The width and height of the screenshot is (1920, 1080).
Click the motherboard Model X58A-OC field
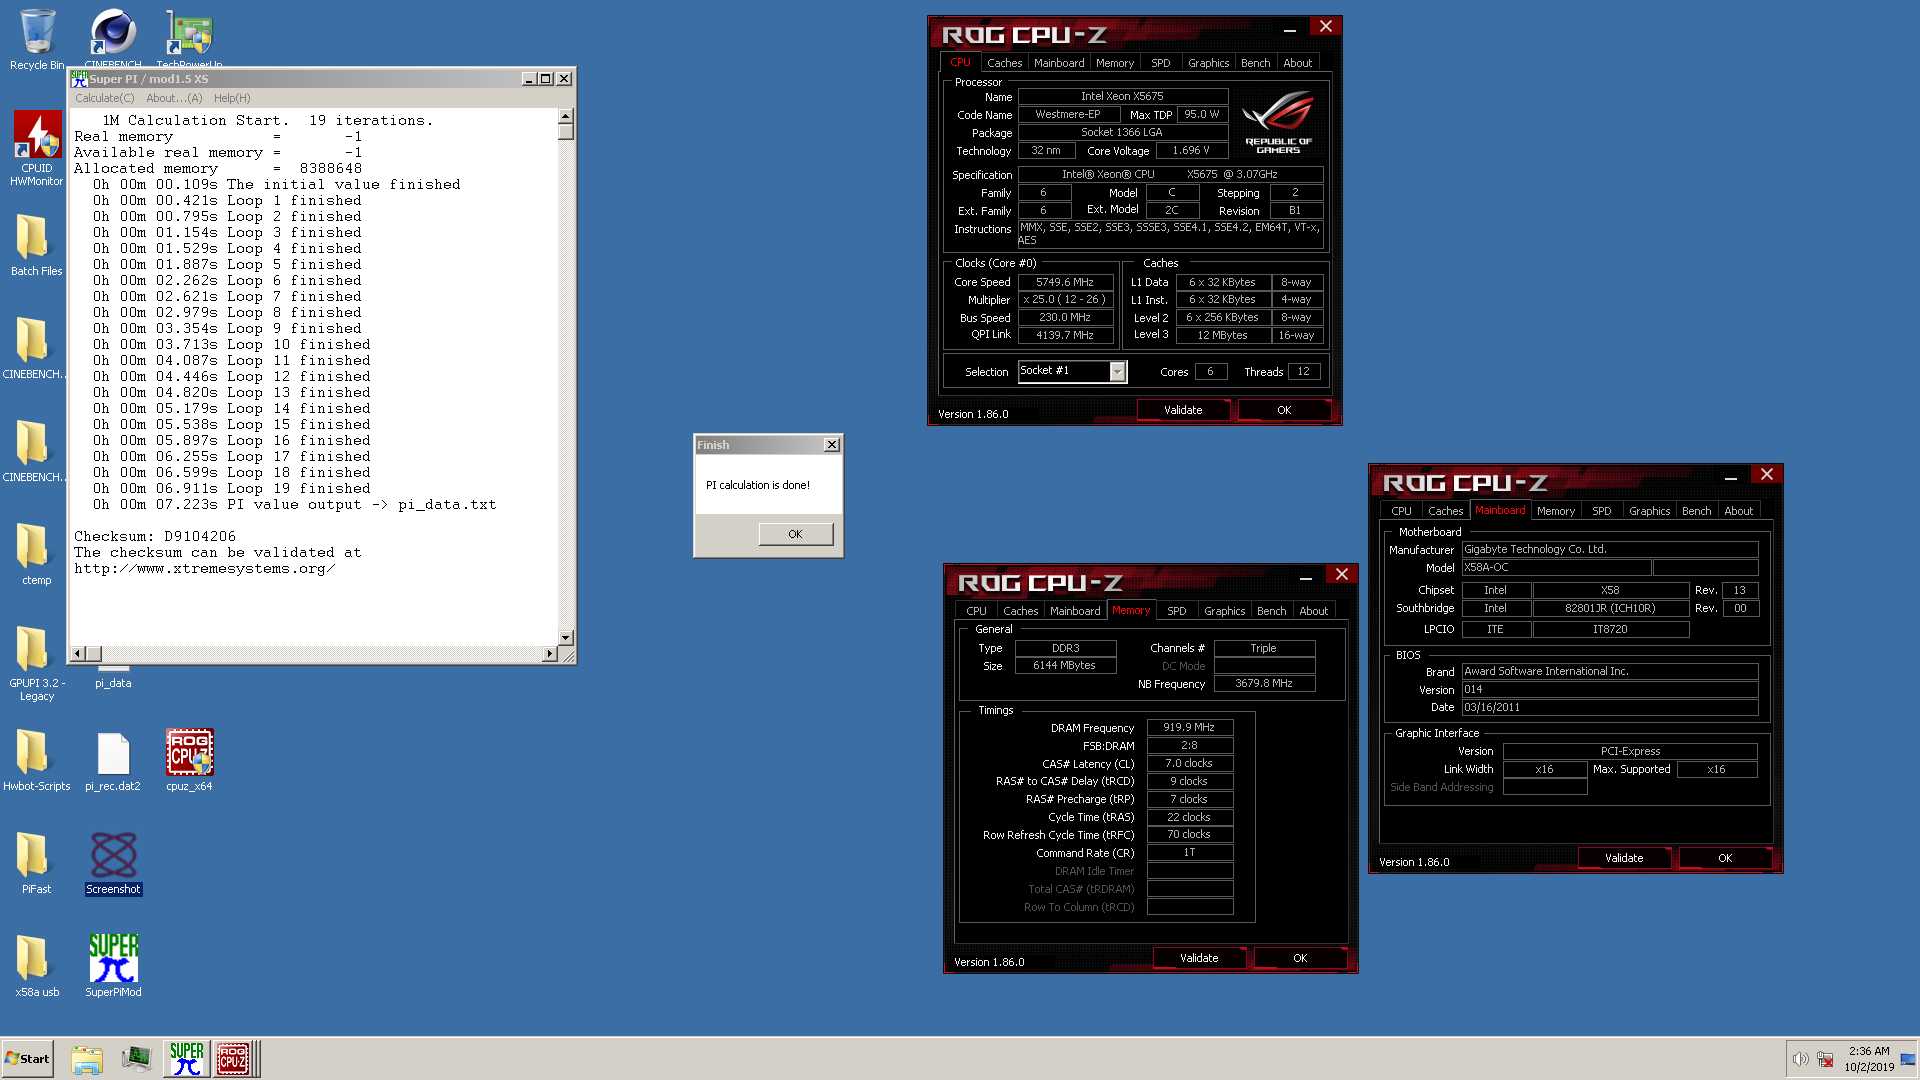pos(1556,567)
